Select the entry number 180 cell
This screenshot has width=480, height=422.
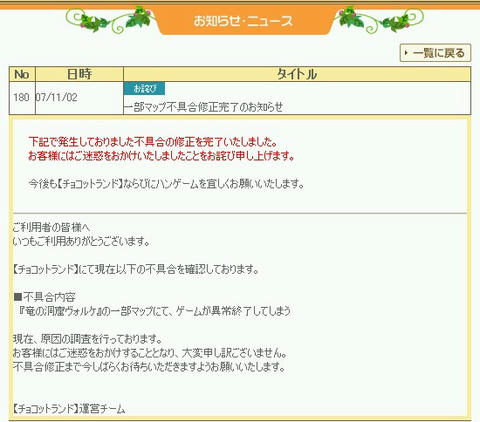22,98
